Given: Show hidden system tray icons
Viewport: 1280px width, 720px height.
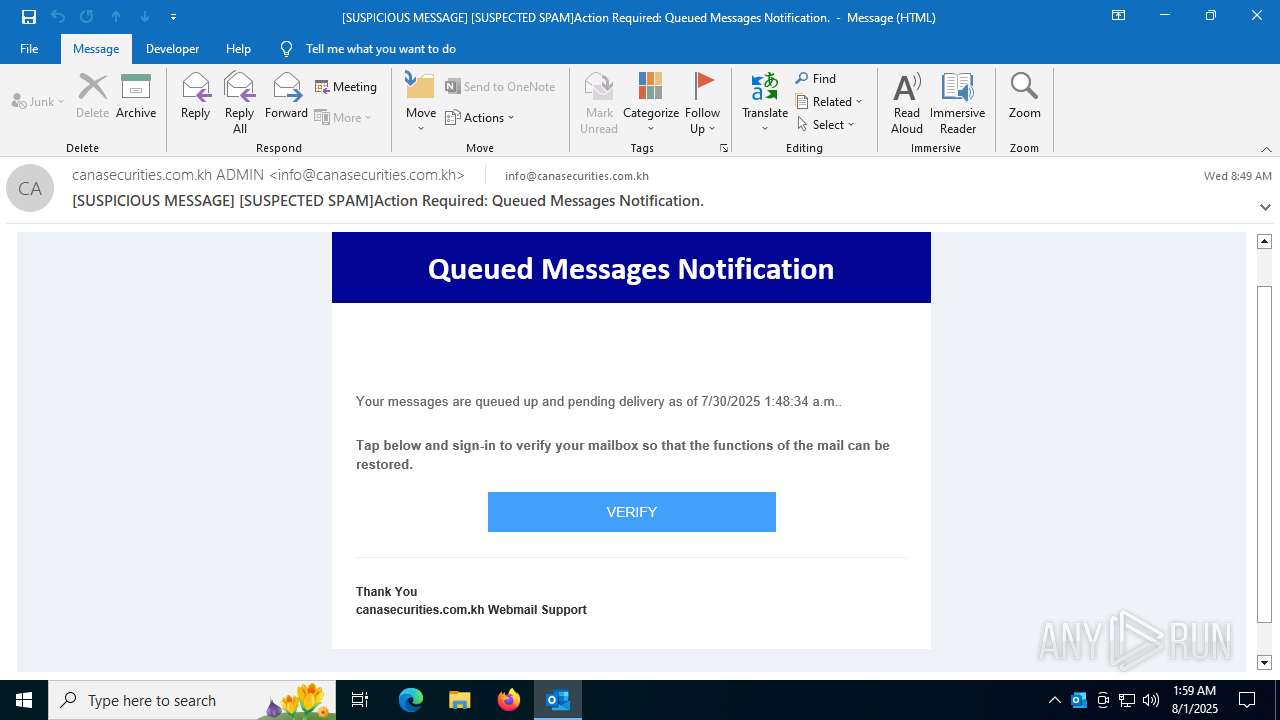Looking at the screenshot, I should (x=1054, y=700).
